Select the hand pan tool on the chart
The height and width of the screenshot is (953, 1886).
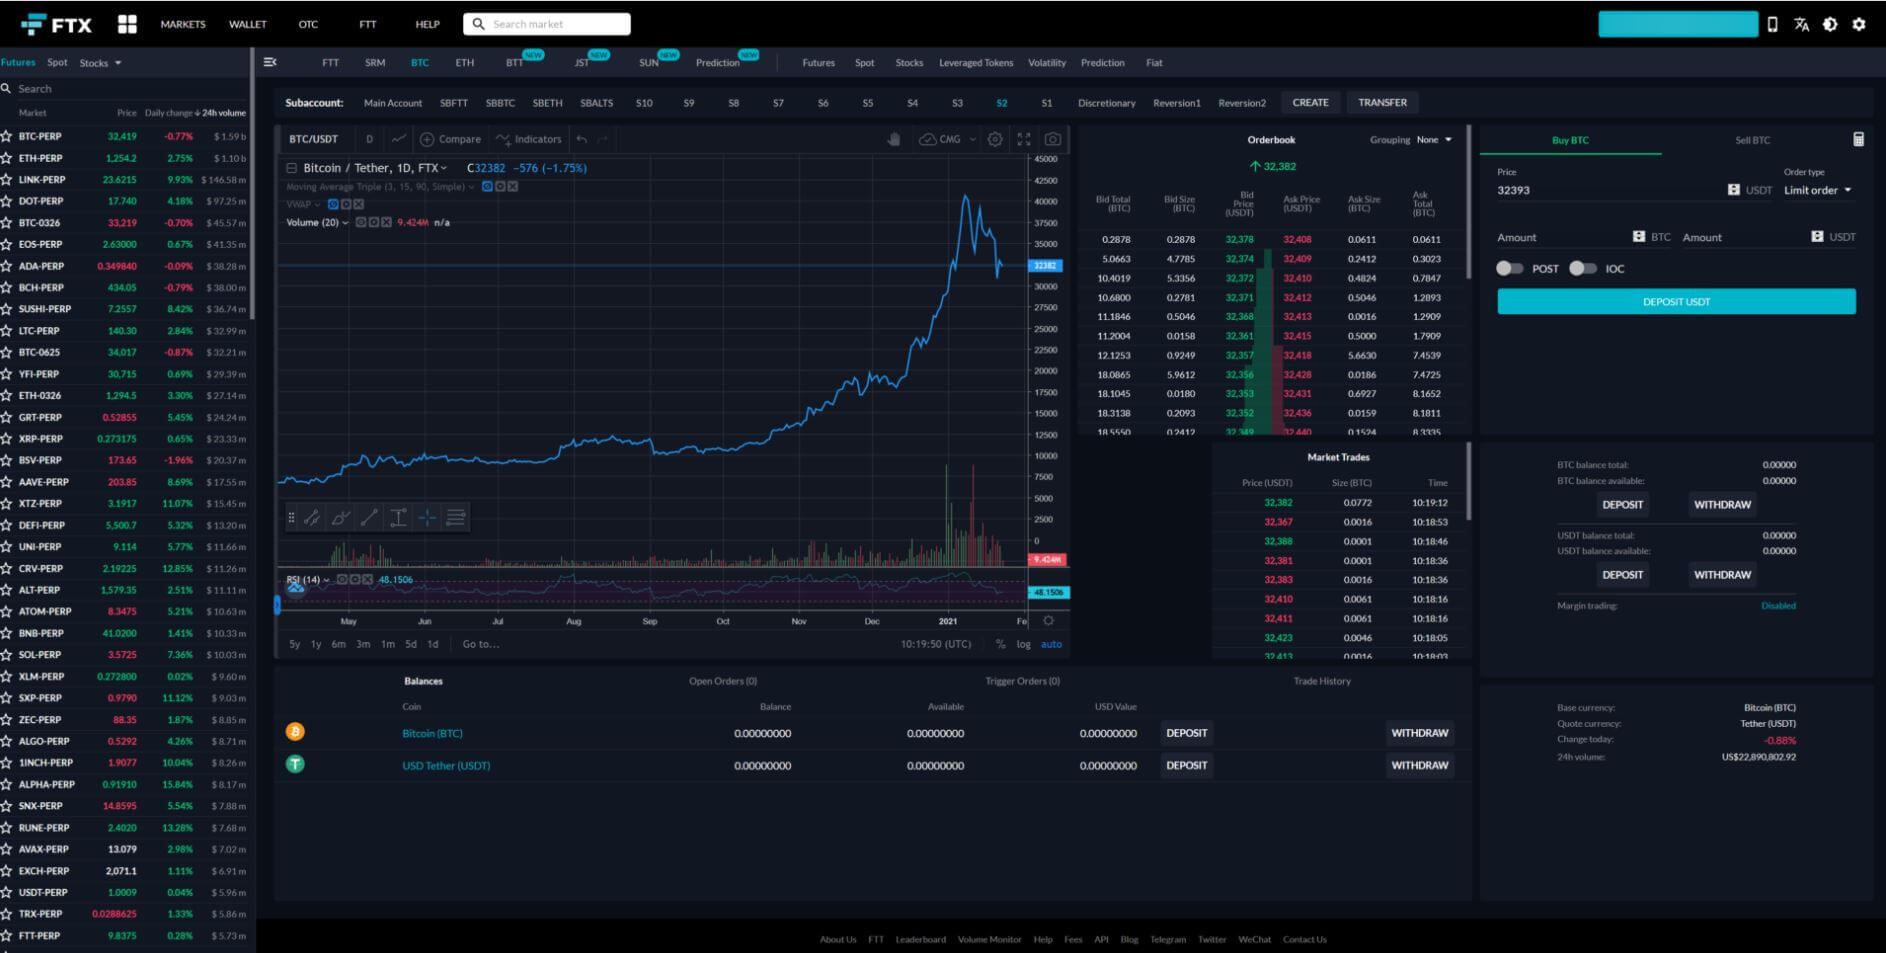pos(894,139)
